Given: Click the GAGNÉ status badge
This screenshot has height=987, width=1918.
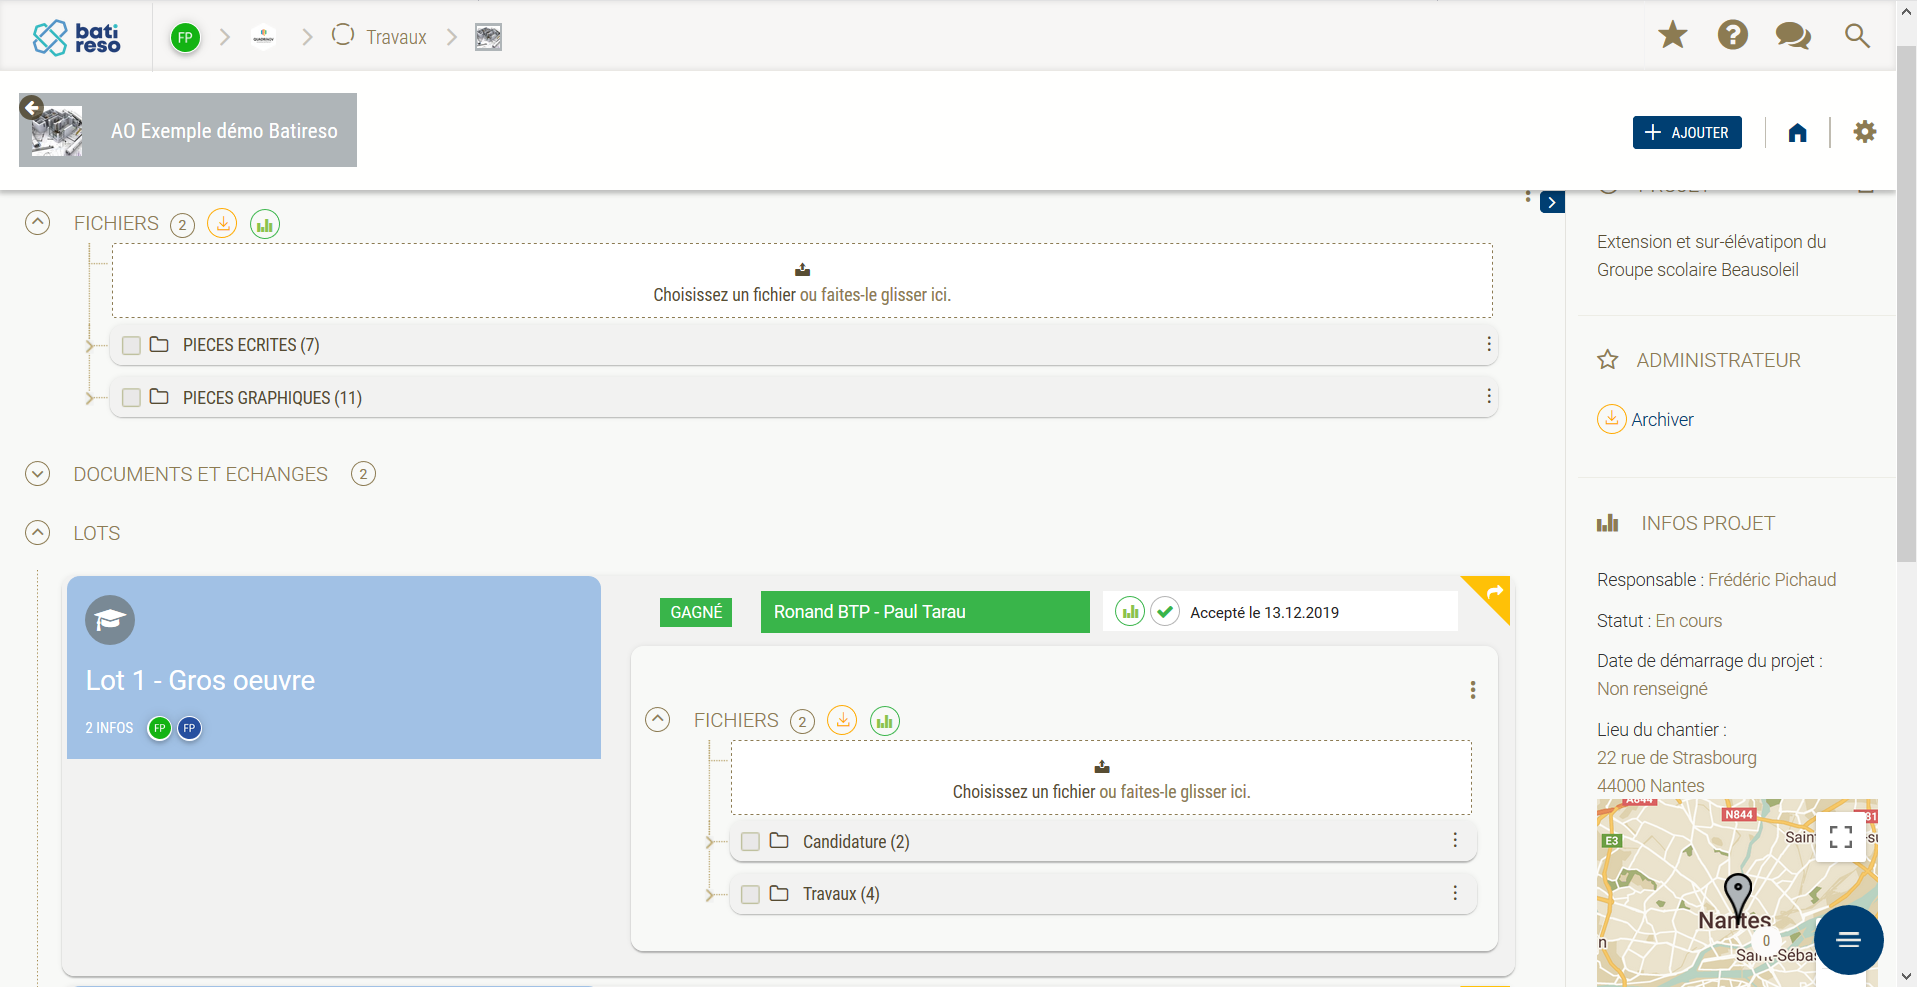Looking at the screenshot, I should (x=696, y=612).
